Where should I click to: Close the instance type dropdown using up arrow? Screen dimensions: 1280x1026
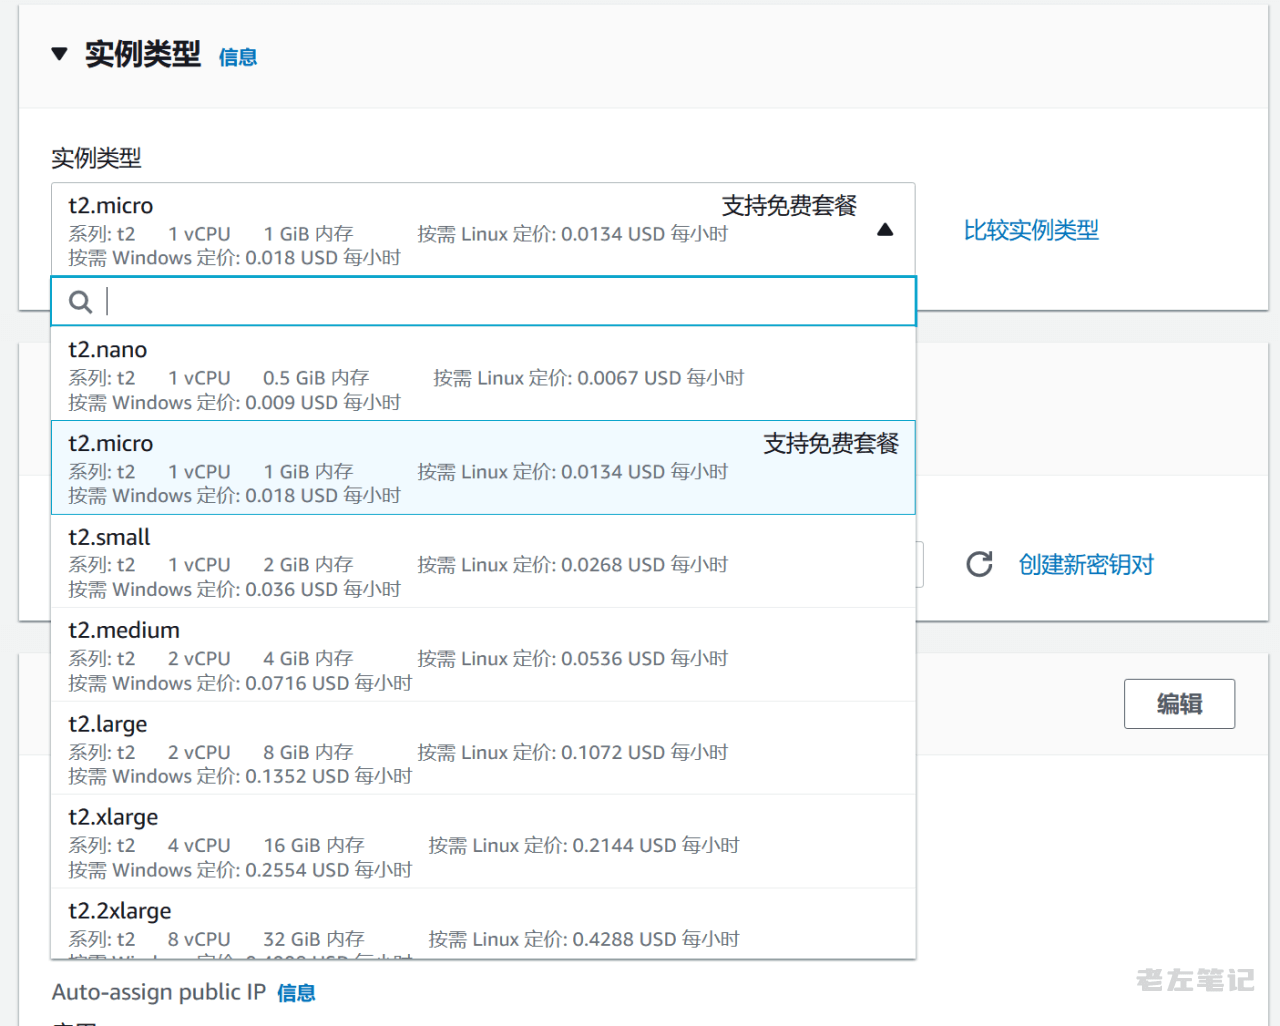pos(884,230)
